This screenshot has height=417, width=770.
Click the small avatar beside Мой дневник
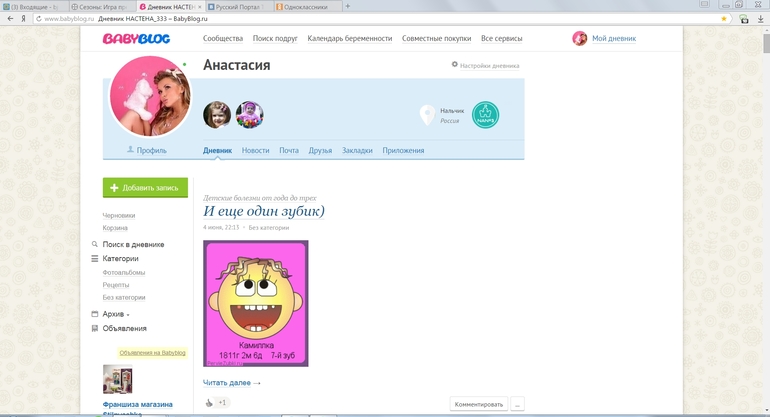click(x=579, y=38)
